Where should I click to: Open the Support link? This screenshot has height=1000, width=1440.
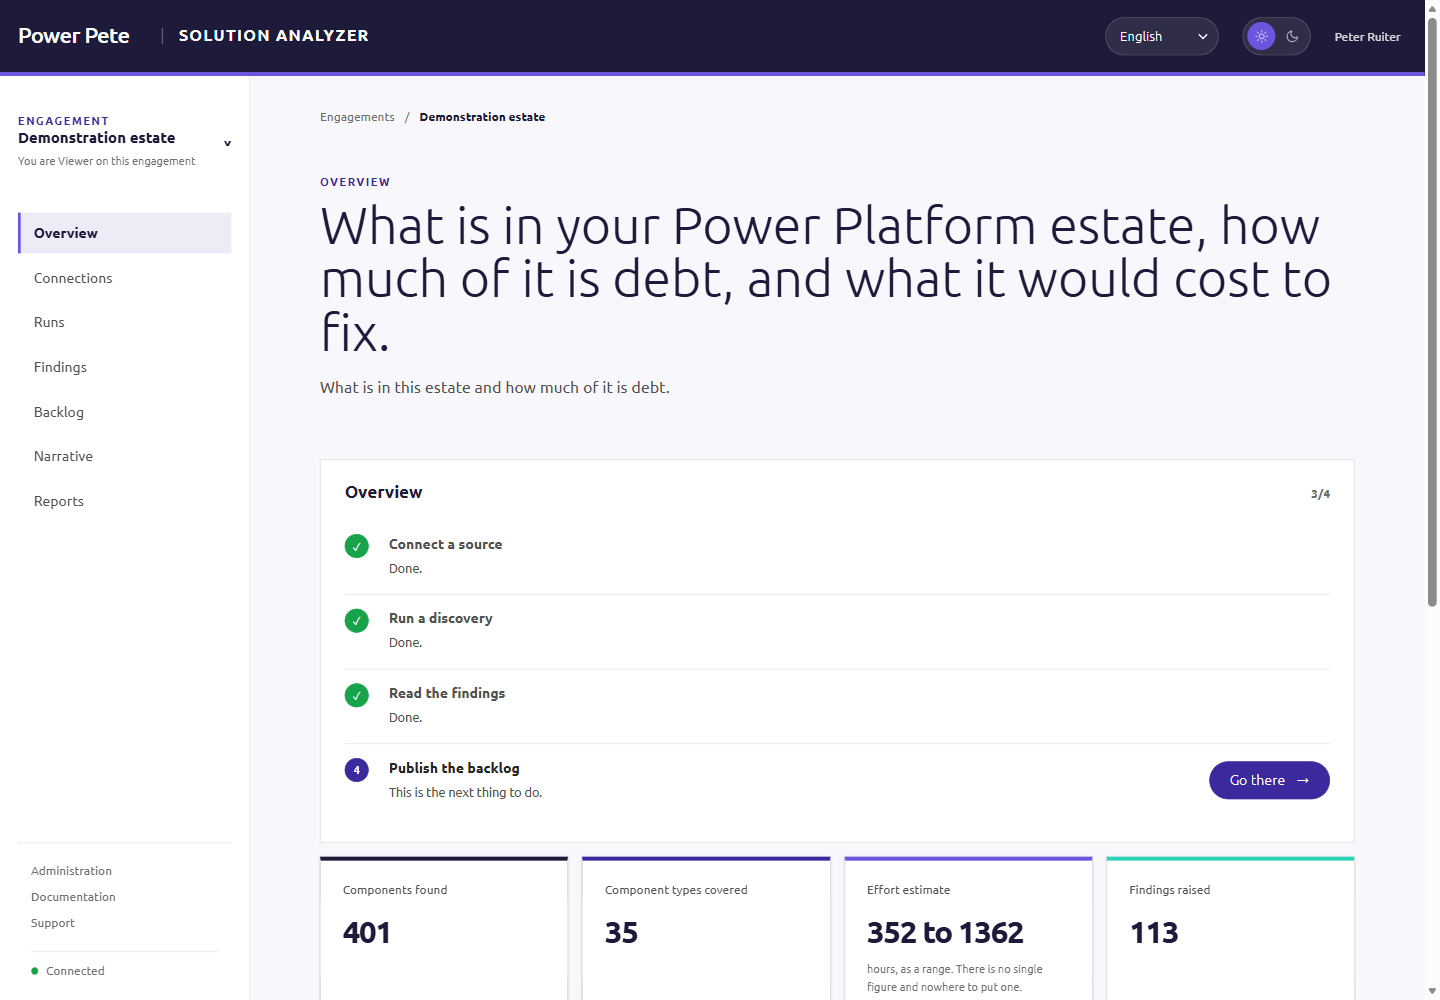point(53,923)
